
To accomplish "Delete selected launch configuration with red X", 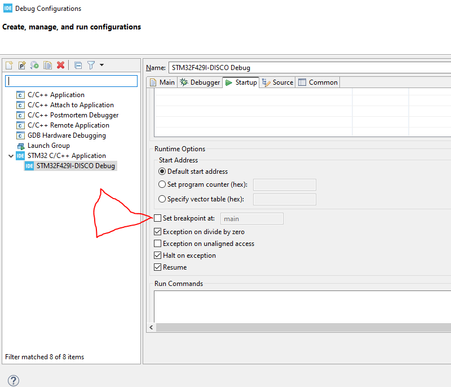I will tap(60, 65).
